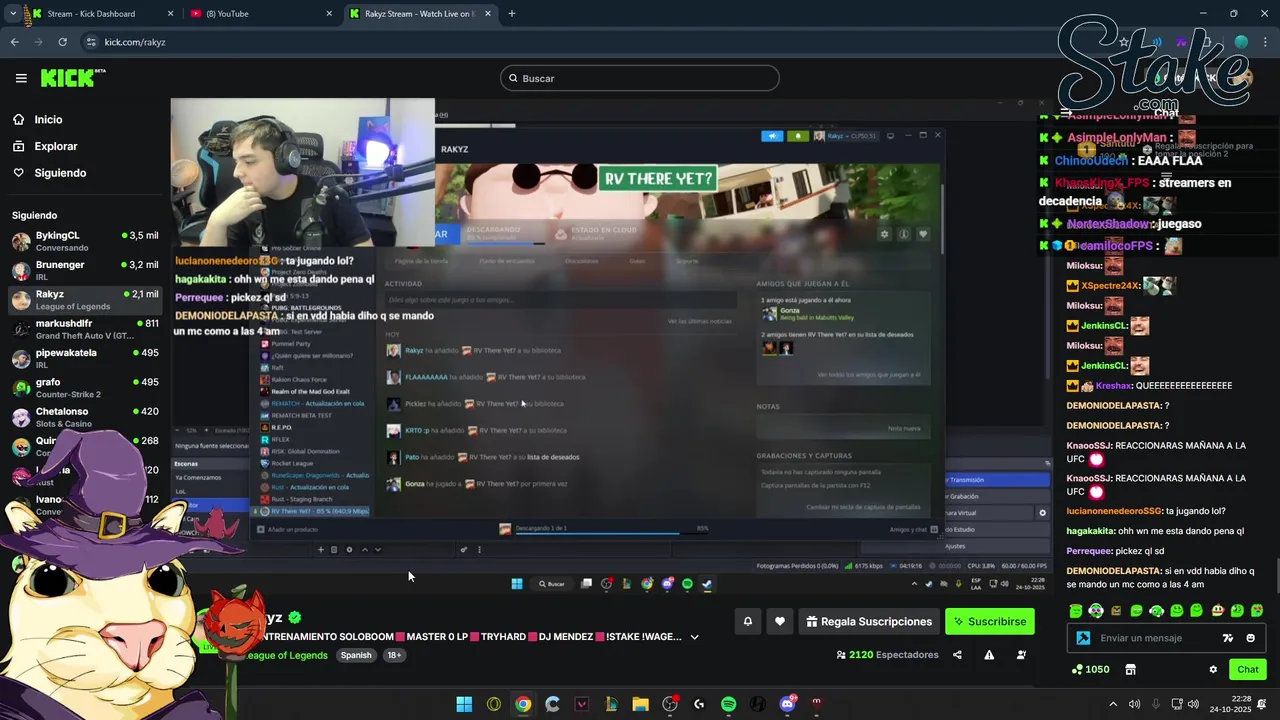Open the Kick hamburger sidebar menu
The width and height of the screenshot is (1280, 720).
click(21, 78)
